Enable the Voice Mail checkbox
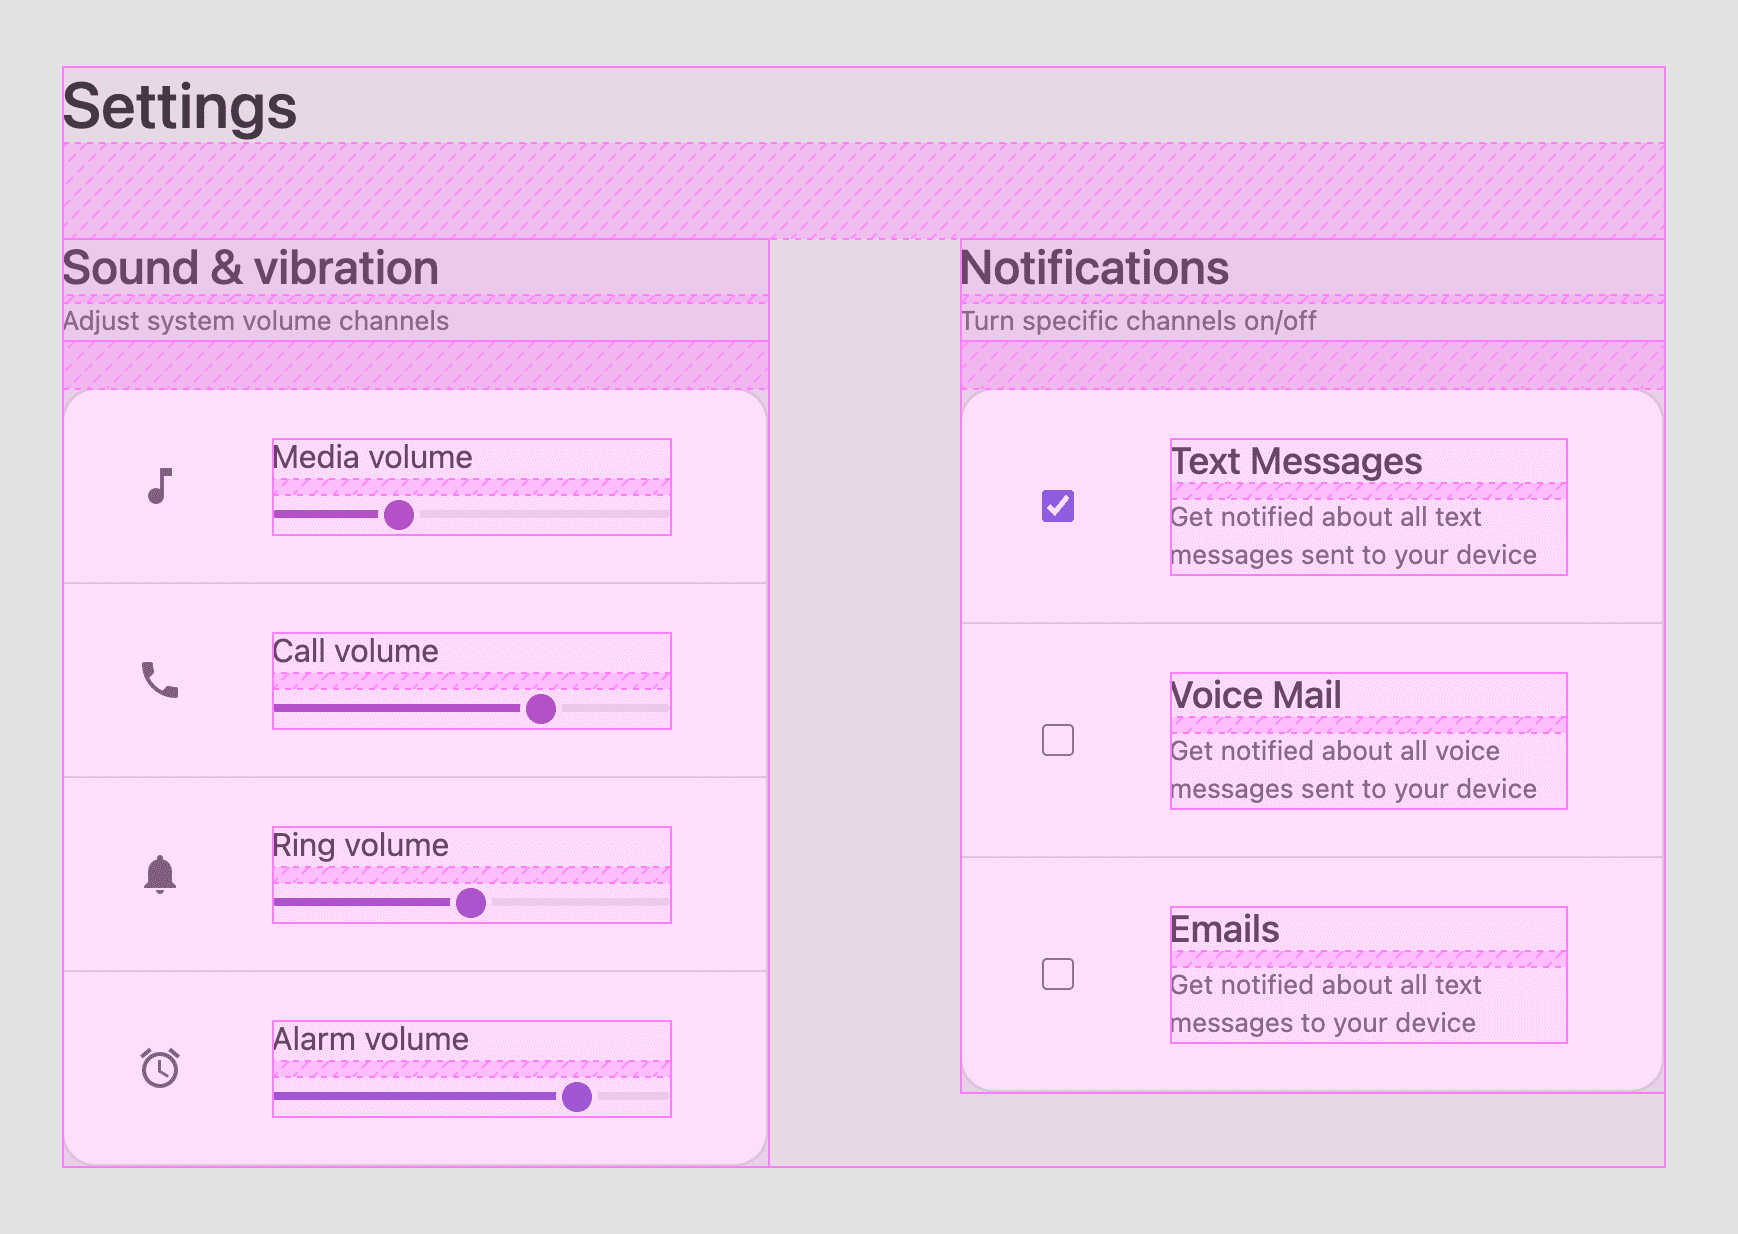The image size is (1738, 1234). tap(1058, 740)
